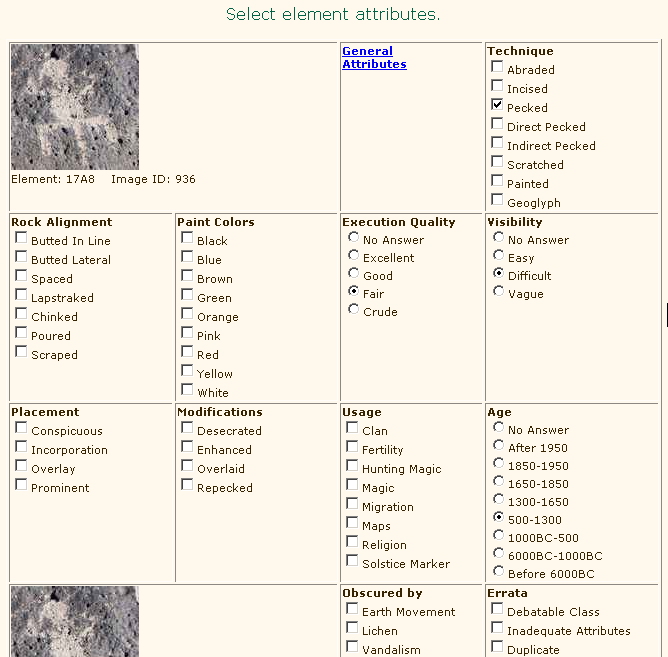668x657 pixels.
Task: Tick the Butted In Line checkbox
Action: 21,238
